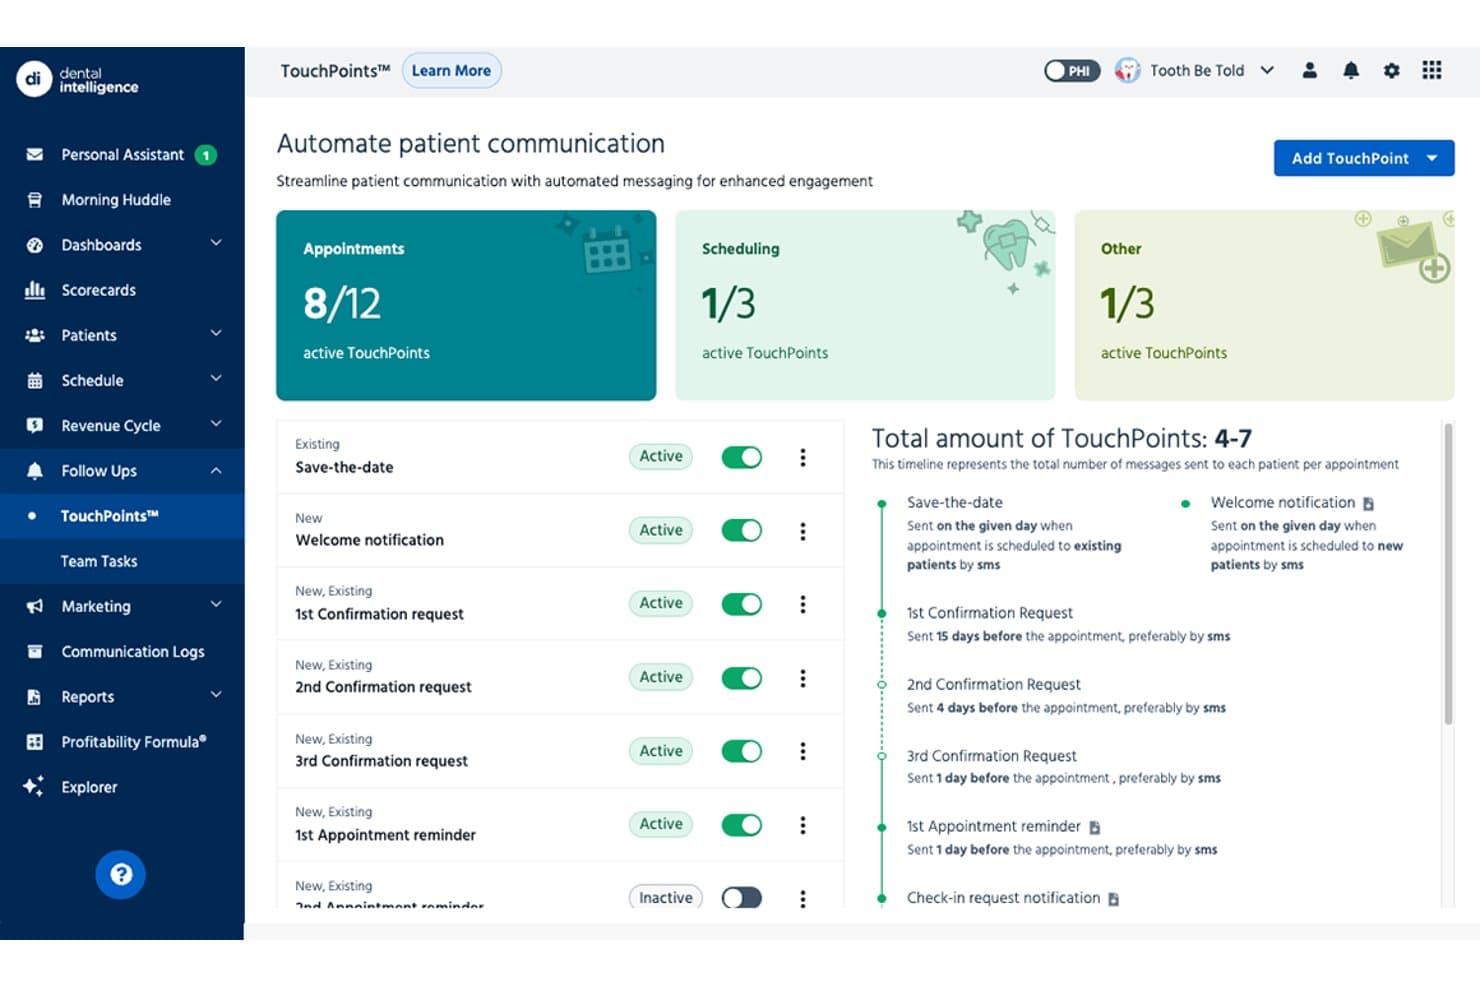The image size is (1480, 987).
Task: Collapse the Follow Ups menu chevron
Action: click(216, 470)
